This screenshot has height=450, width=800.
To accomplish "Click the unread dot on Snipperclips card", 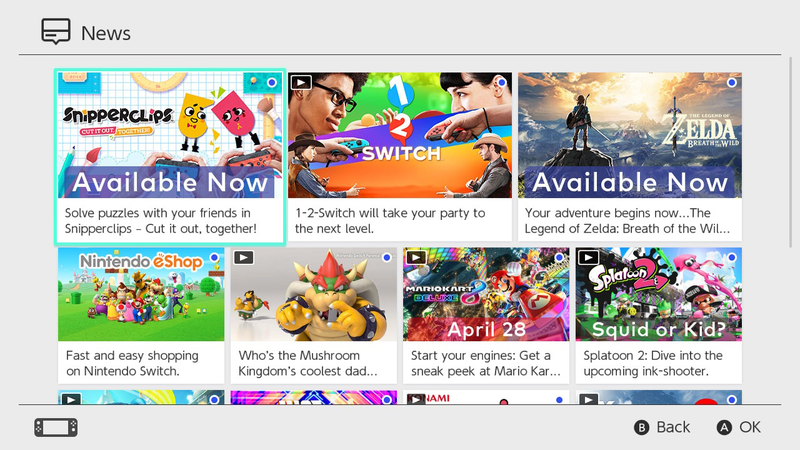I will coord(272,82).
